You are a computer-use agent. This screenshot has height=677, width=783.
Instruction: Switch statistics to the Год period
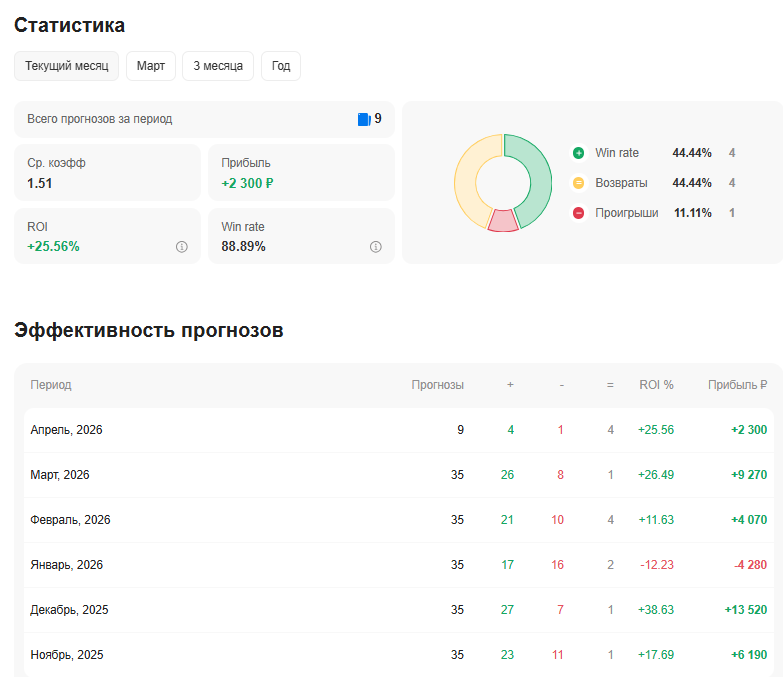(281, 66)
